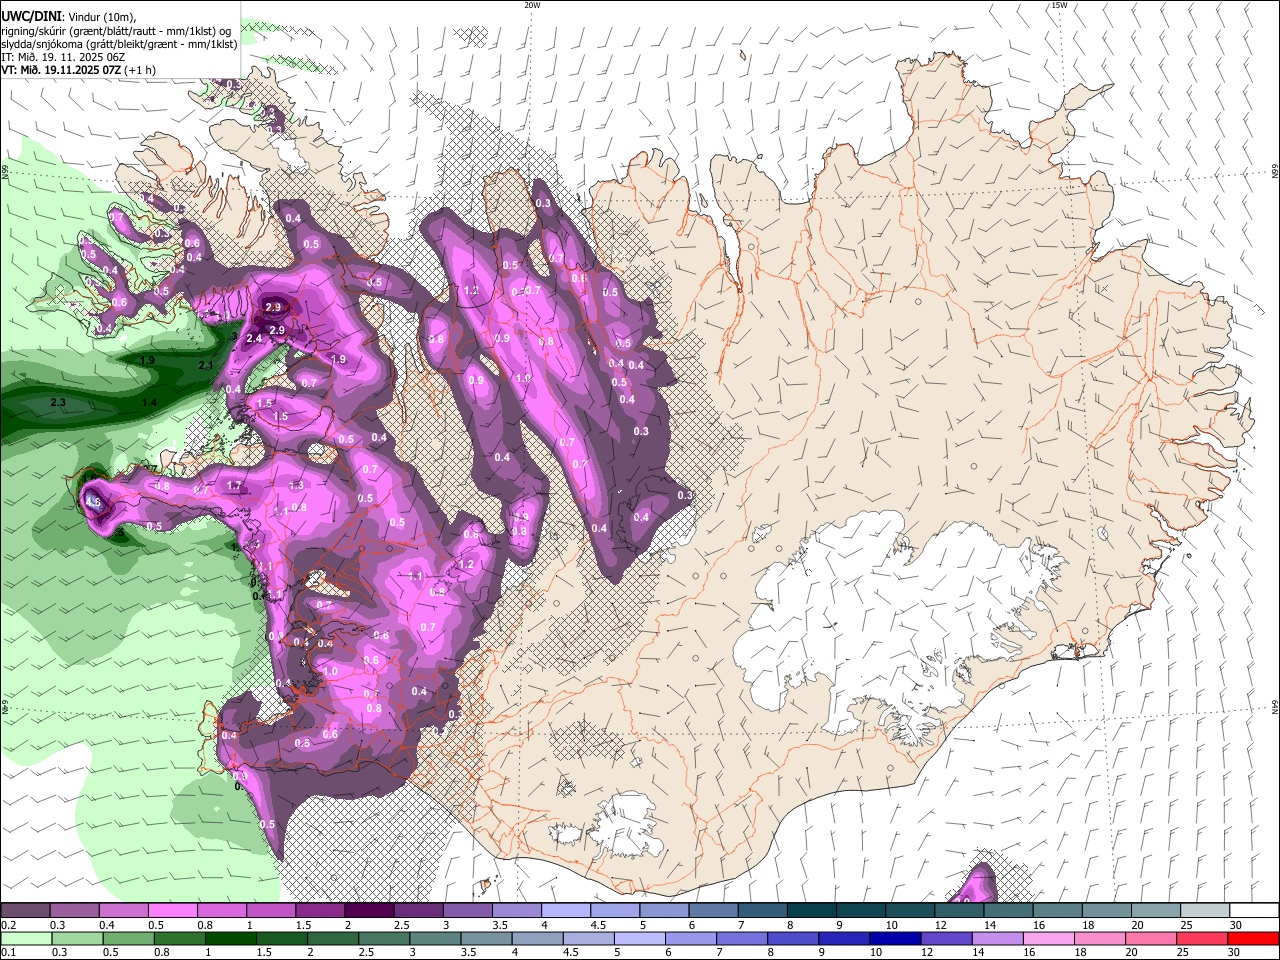Pick the red-pink bottom-row swatch starting at 25
The width and height of the screenshot is (1280, 960).
click(x=1200, y=939)
